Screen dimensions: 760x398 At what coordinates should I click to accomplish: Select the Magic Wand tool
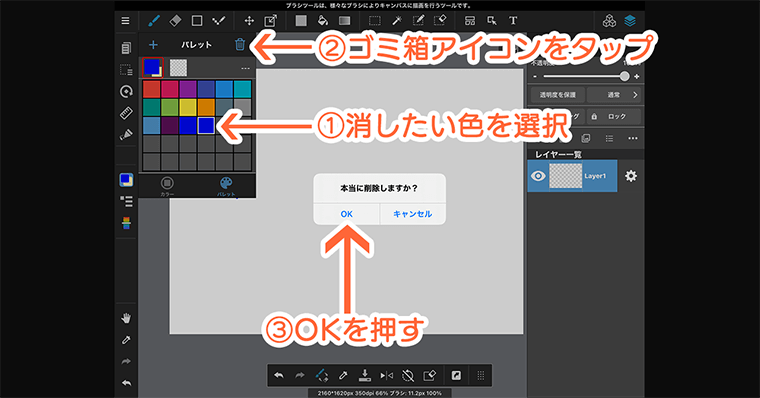[x=397, y=21]
